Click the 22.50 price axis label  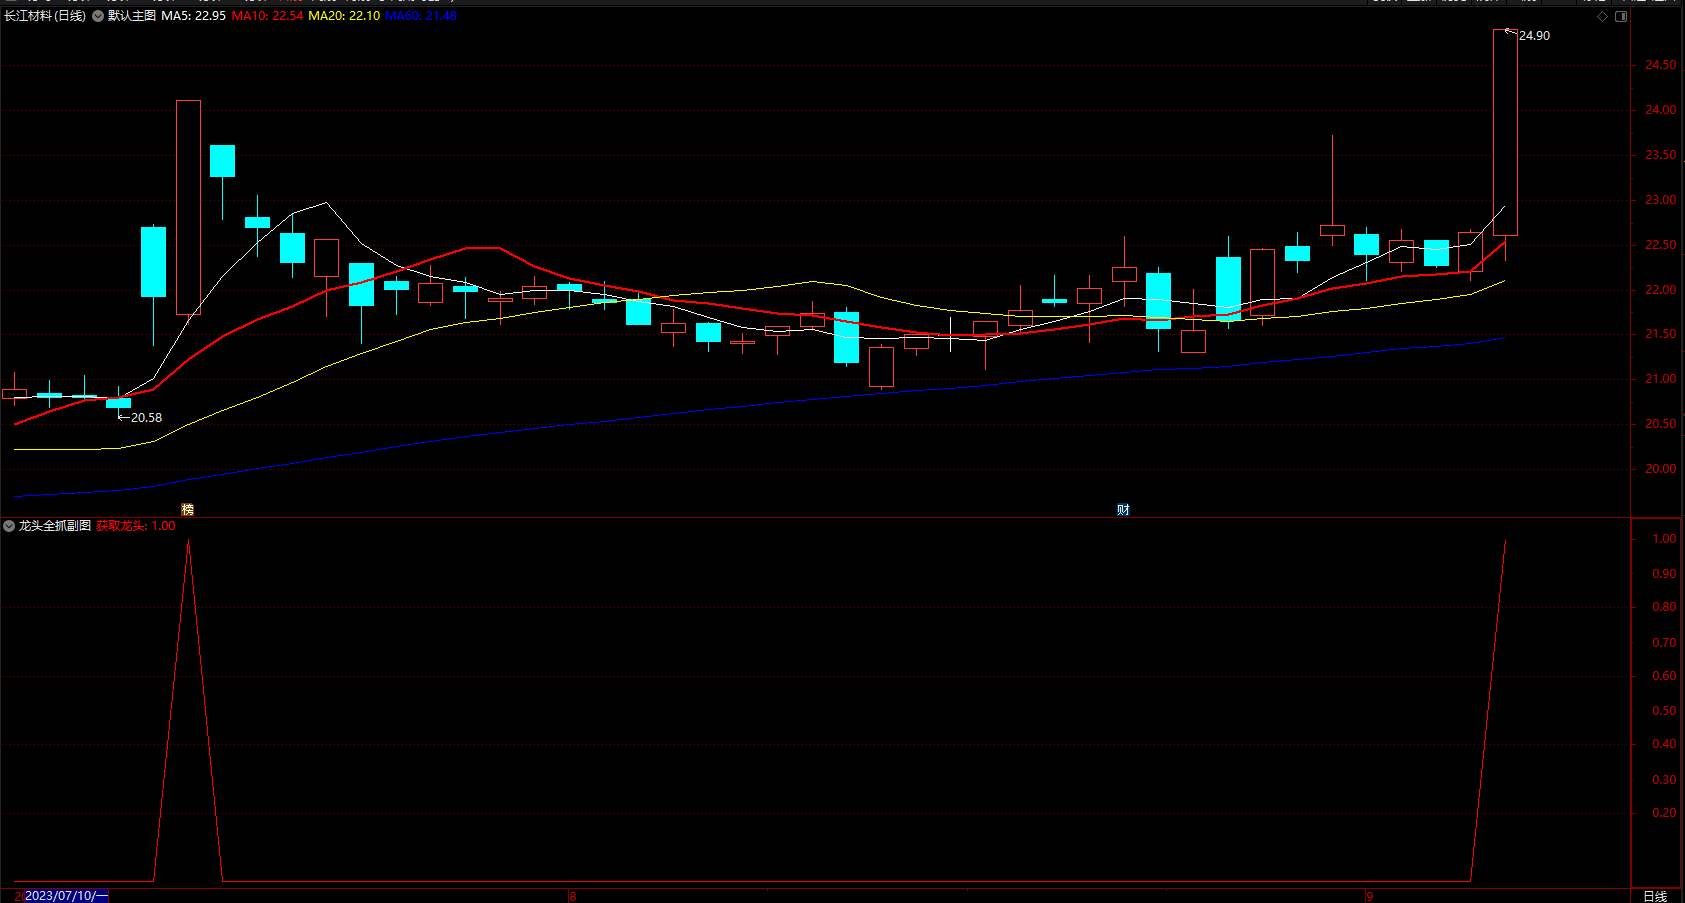(x=1660, y=245)
